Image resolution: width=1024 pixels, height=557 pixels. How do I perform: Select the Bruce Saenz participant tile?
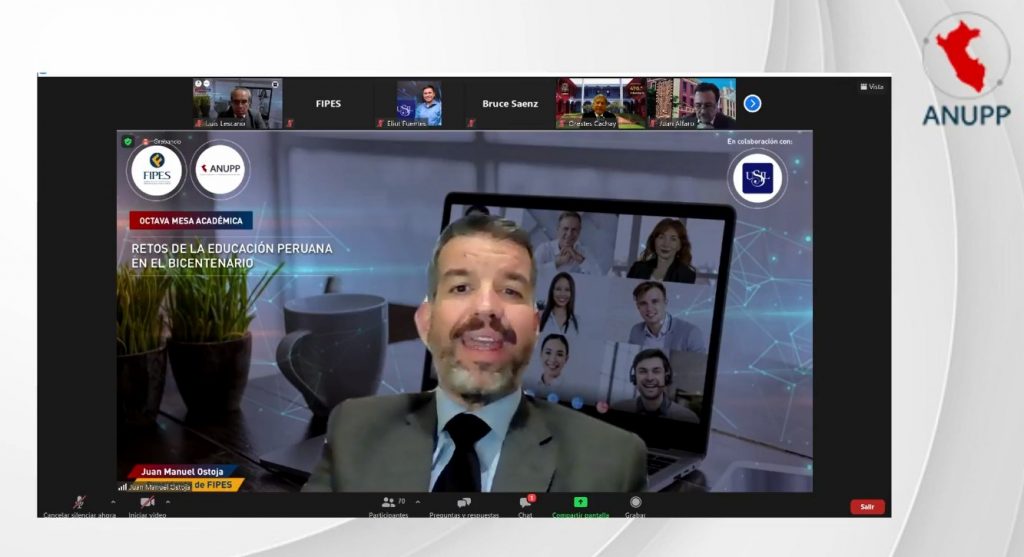click(x=510, y=103)
